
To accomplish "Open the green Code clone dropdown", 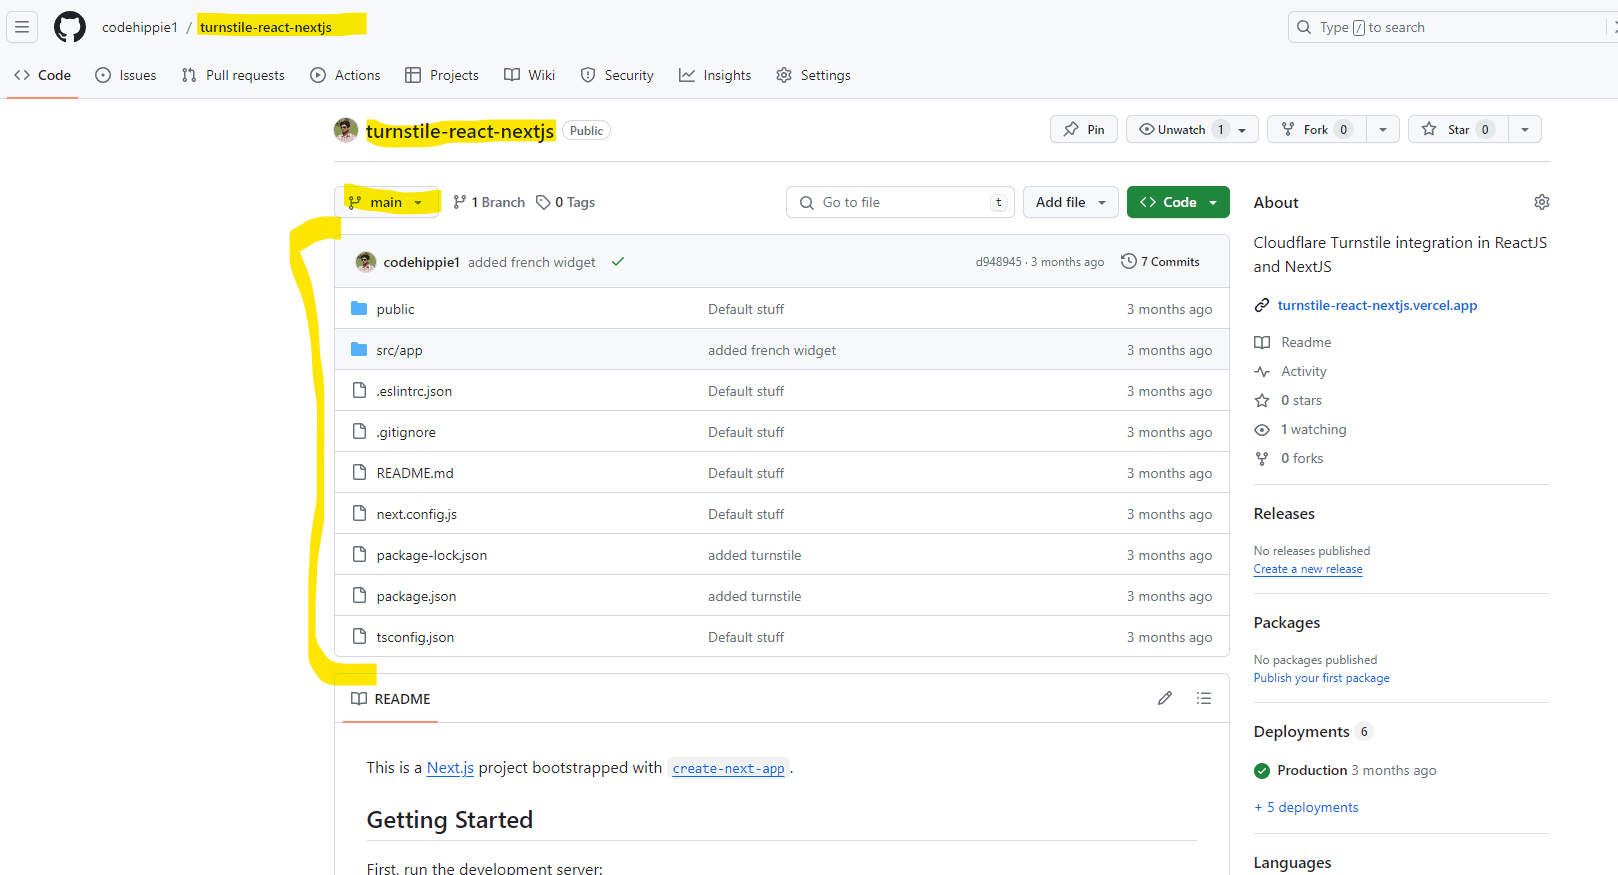I will click(x=1178, y=202).
